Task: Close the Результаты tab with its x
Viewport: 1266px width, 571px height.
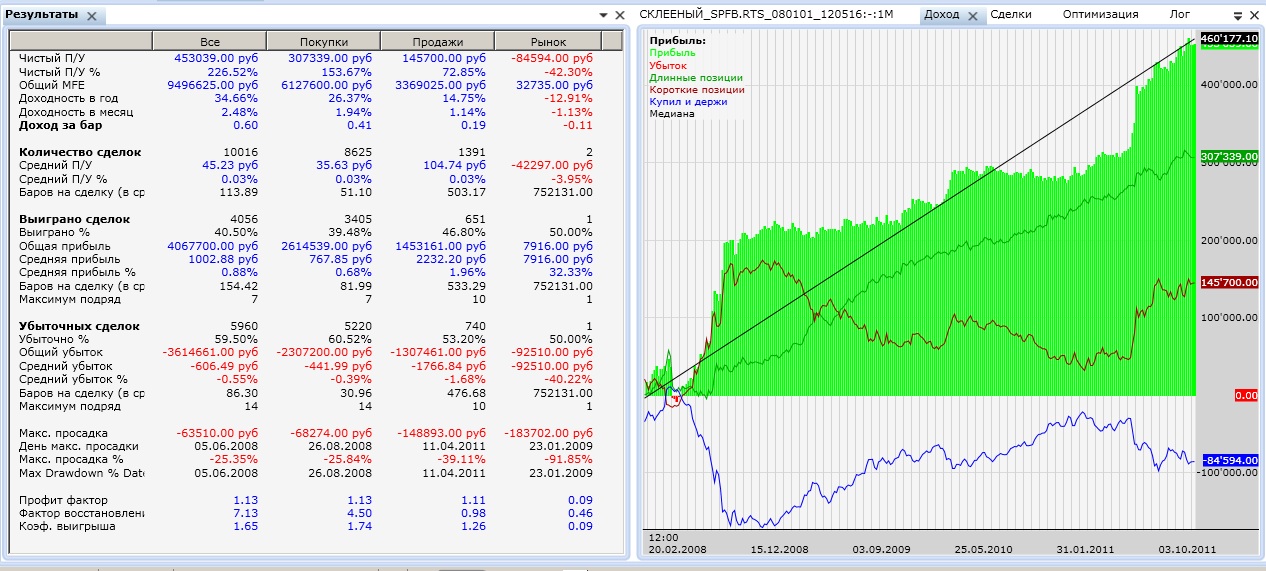Action: pos(92,16)
